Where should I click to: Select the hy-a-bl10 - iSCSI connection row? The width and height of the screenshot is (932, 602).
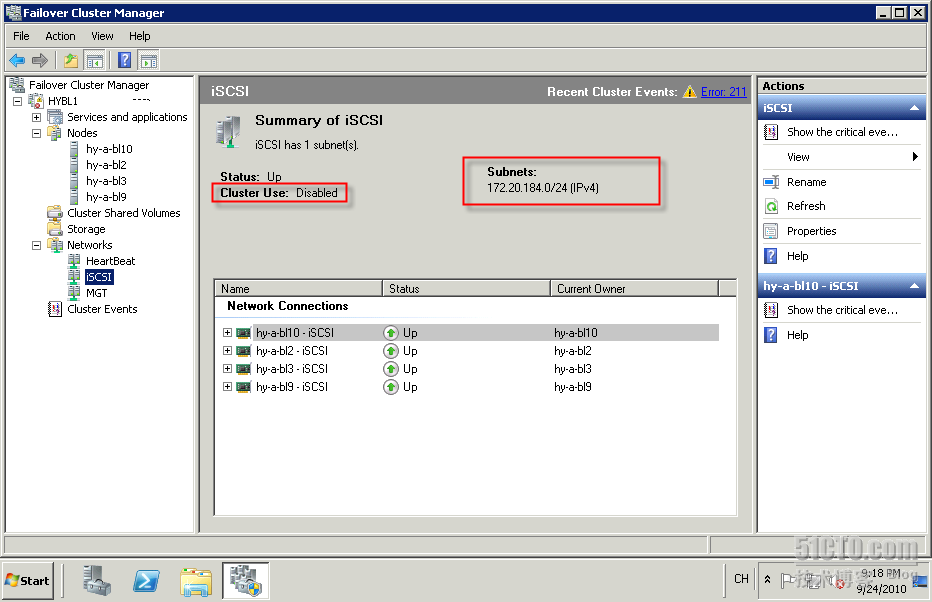pos(470,333)
